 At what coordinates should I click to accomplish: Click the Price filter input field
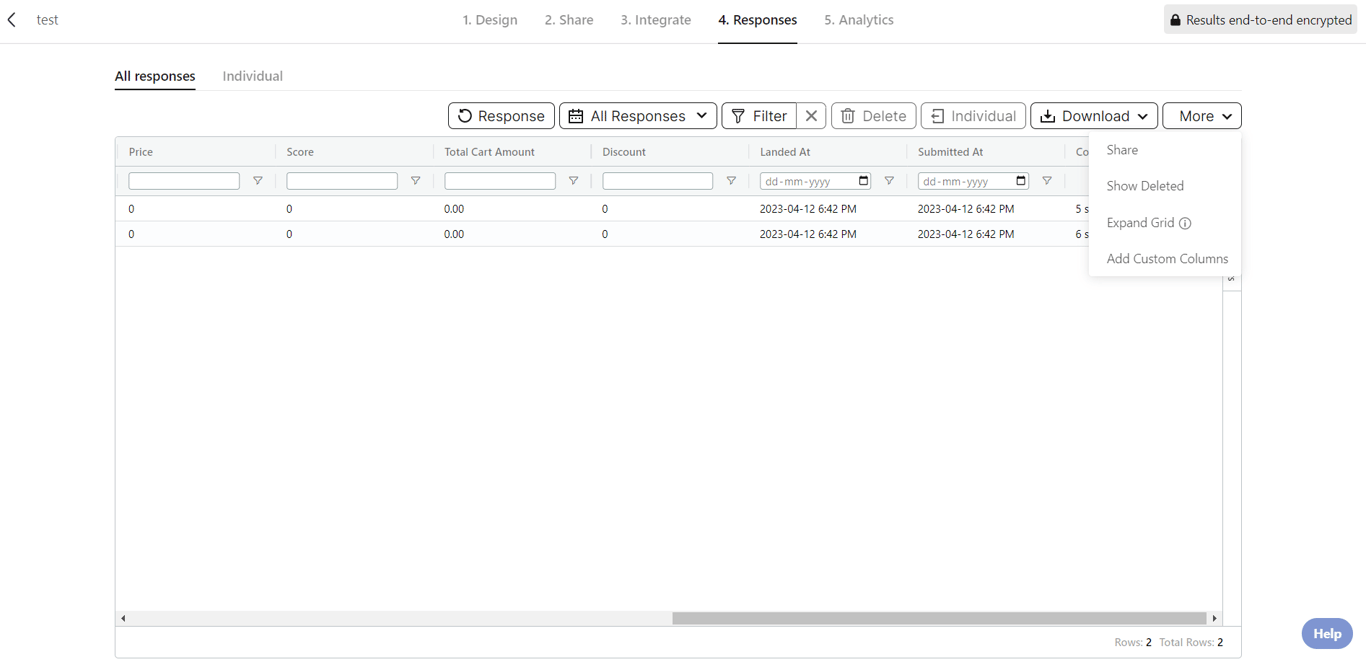(x=184, y=181)
